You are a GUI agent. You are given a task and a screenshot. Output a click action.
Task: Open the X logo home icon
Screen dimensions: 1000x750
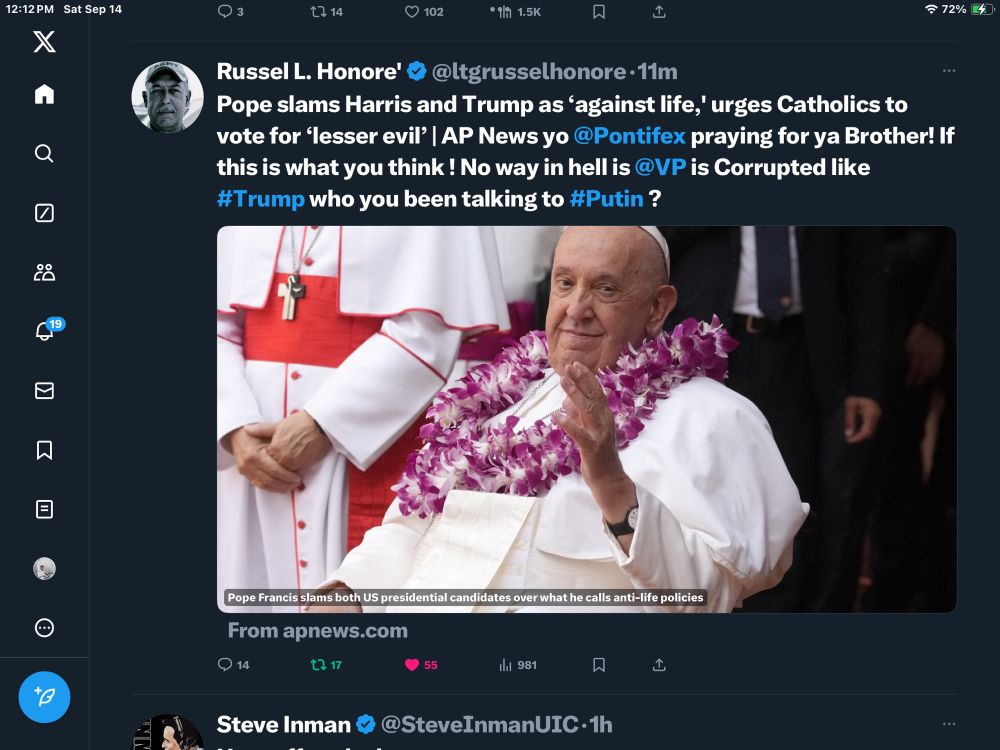[44, 41]
